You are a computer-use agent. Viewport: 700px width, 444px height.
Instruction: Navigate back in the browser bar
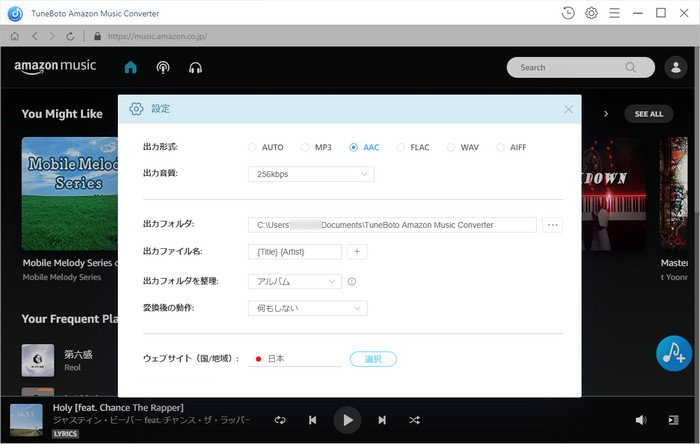coord(35,36)
